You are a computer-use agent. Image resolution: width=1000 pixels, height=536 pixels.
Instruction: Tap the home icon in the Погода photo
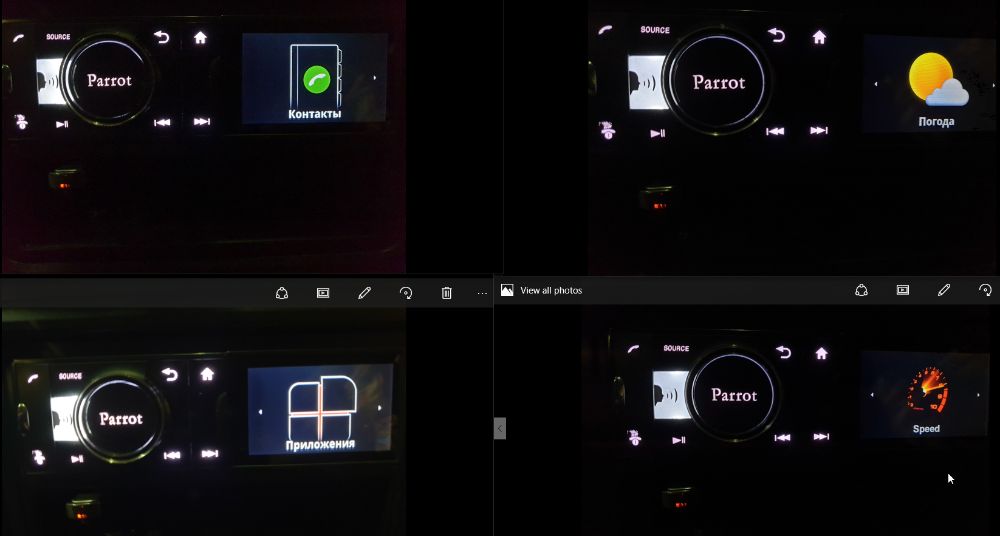[x=819, y=38]
